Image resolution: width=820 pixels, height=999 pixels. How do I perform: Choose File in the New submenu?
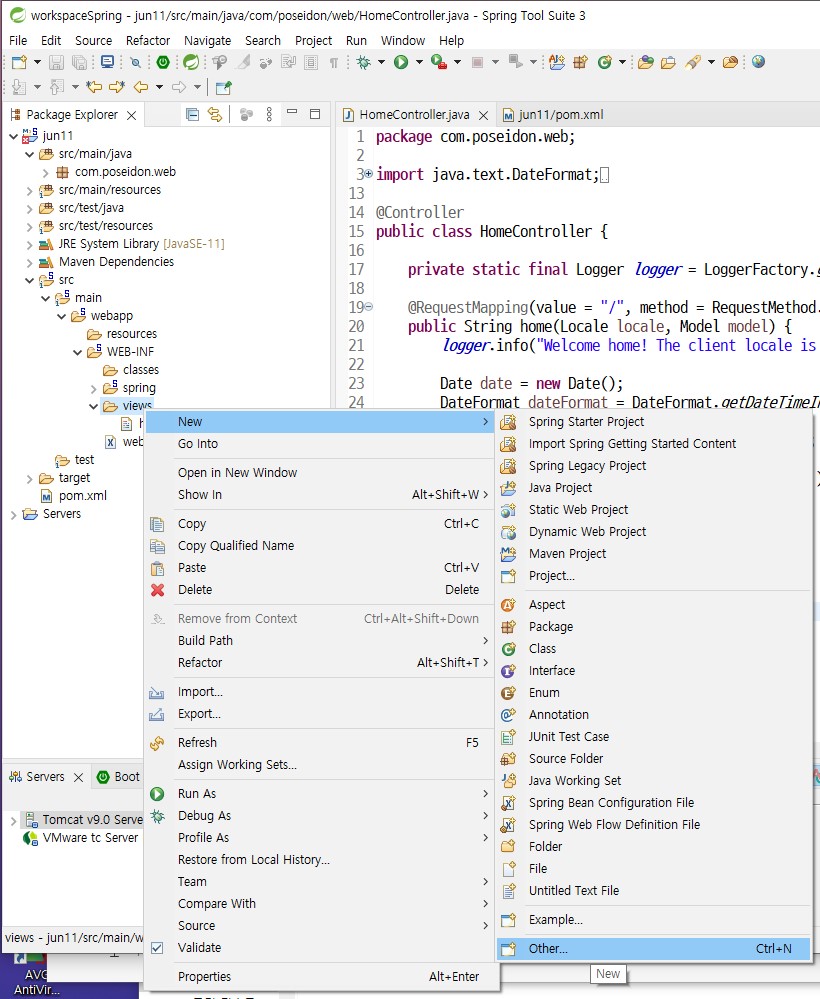pyautogui.click(x=652, y=868)
